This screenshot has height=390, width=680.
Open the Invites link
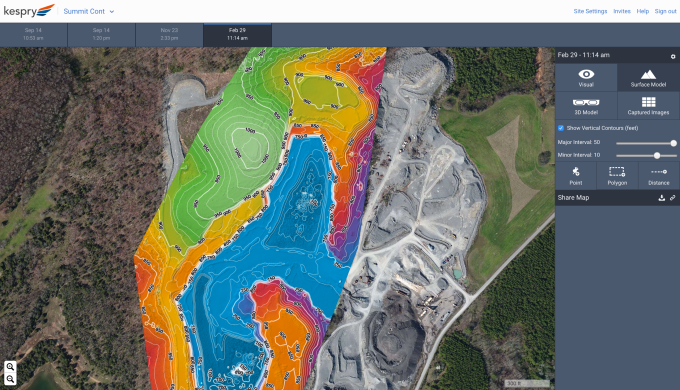tap(622, 11)
